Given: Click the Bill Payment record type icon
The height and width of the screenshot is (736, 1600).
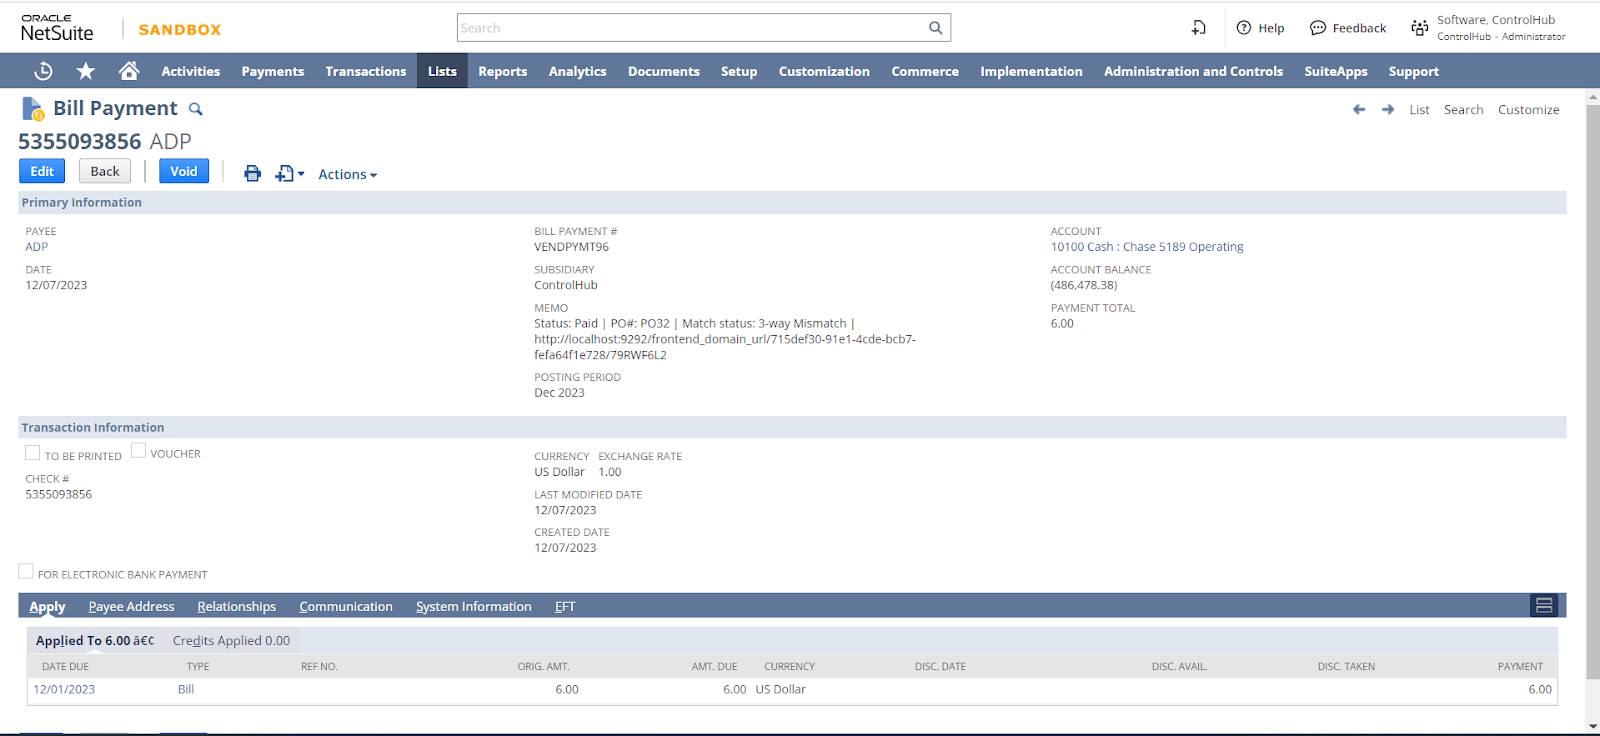Looking at the screenshot, I should 33,108.
